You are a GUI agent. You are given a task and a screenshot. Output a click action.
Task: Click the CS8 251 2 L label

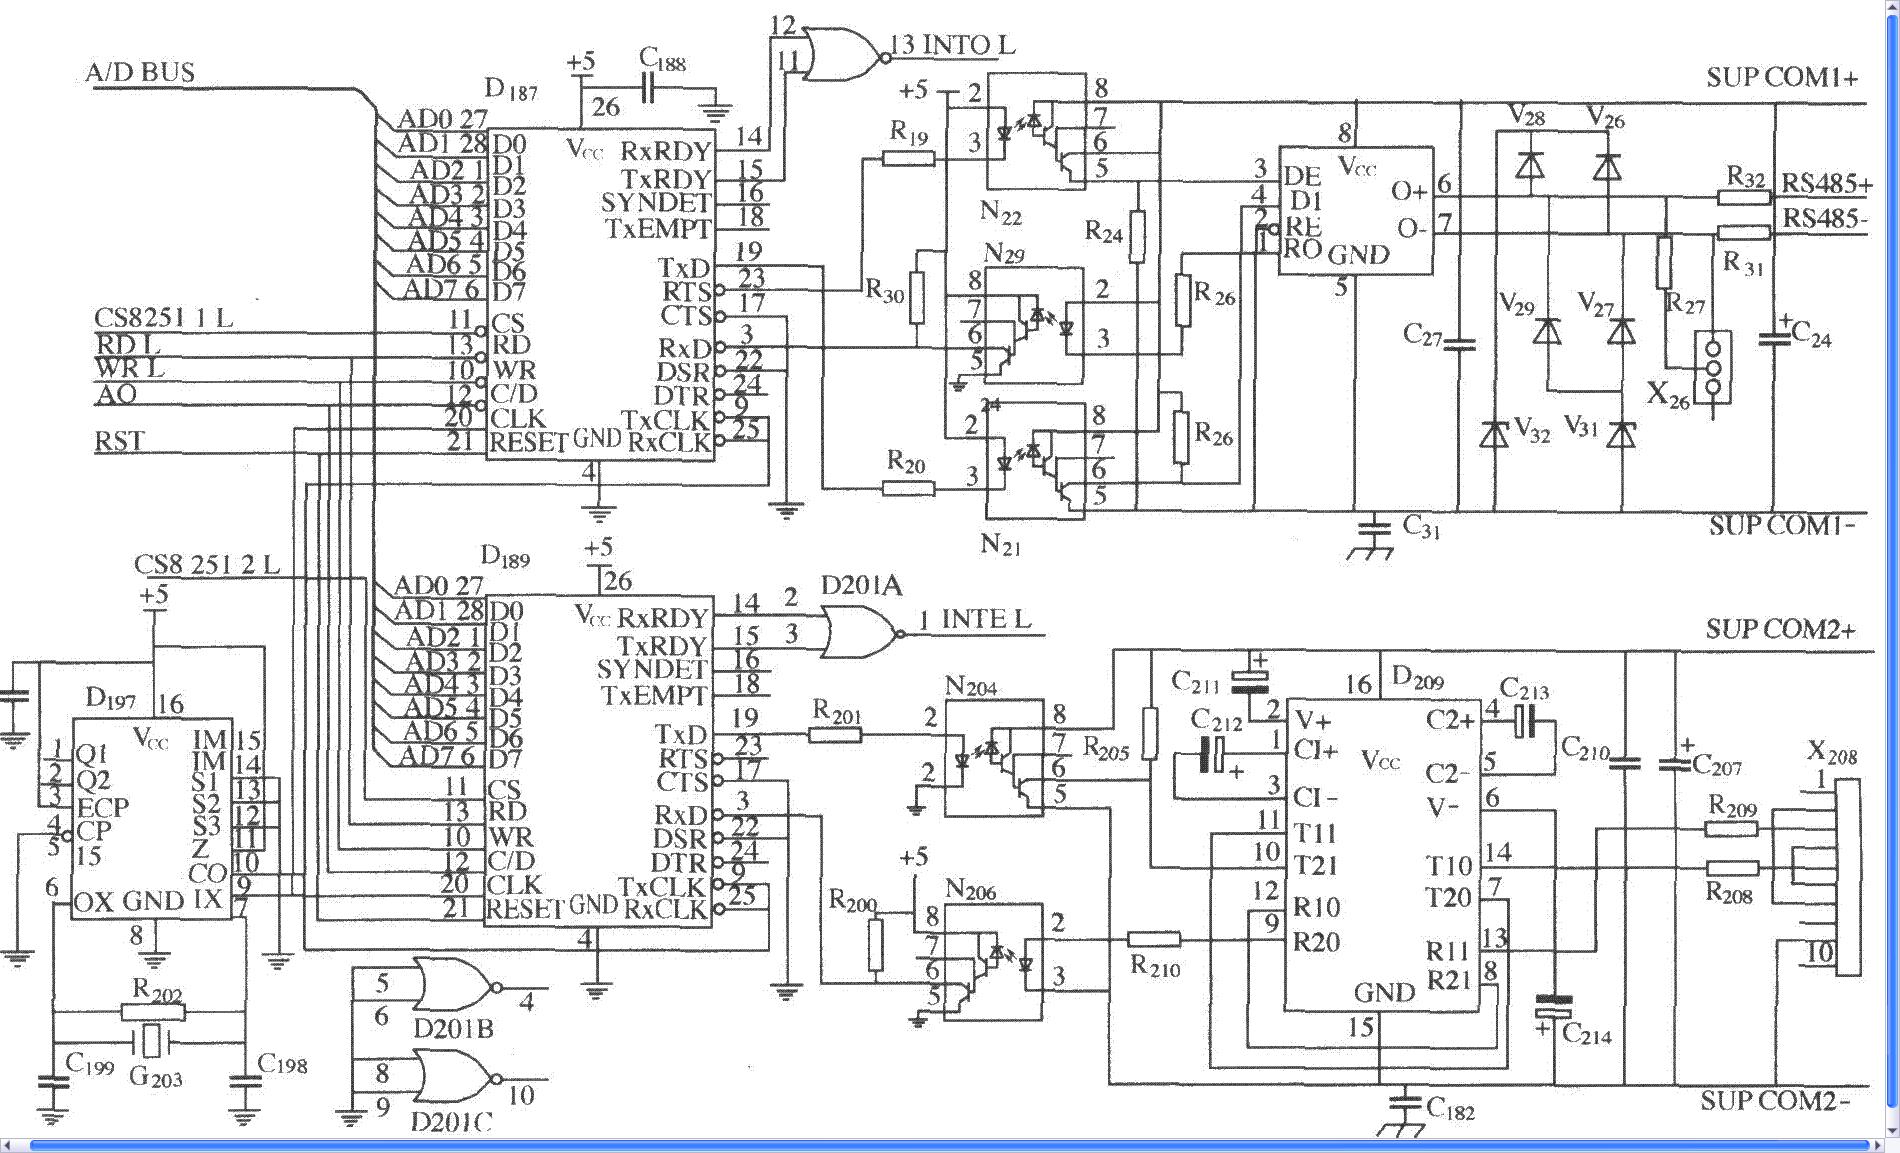207,565
